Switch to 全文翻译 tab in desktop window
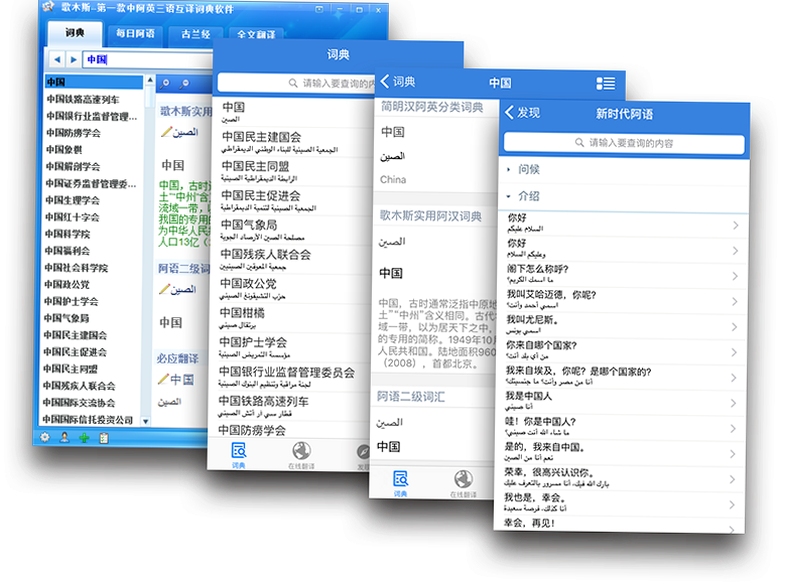The image size is (786, 584). [x=256, y=35]
